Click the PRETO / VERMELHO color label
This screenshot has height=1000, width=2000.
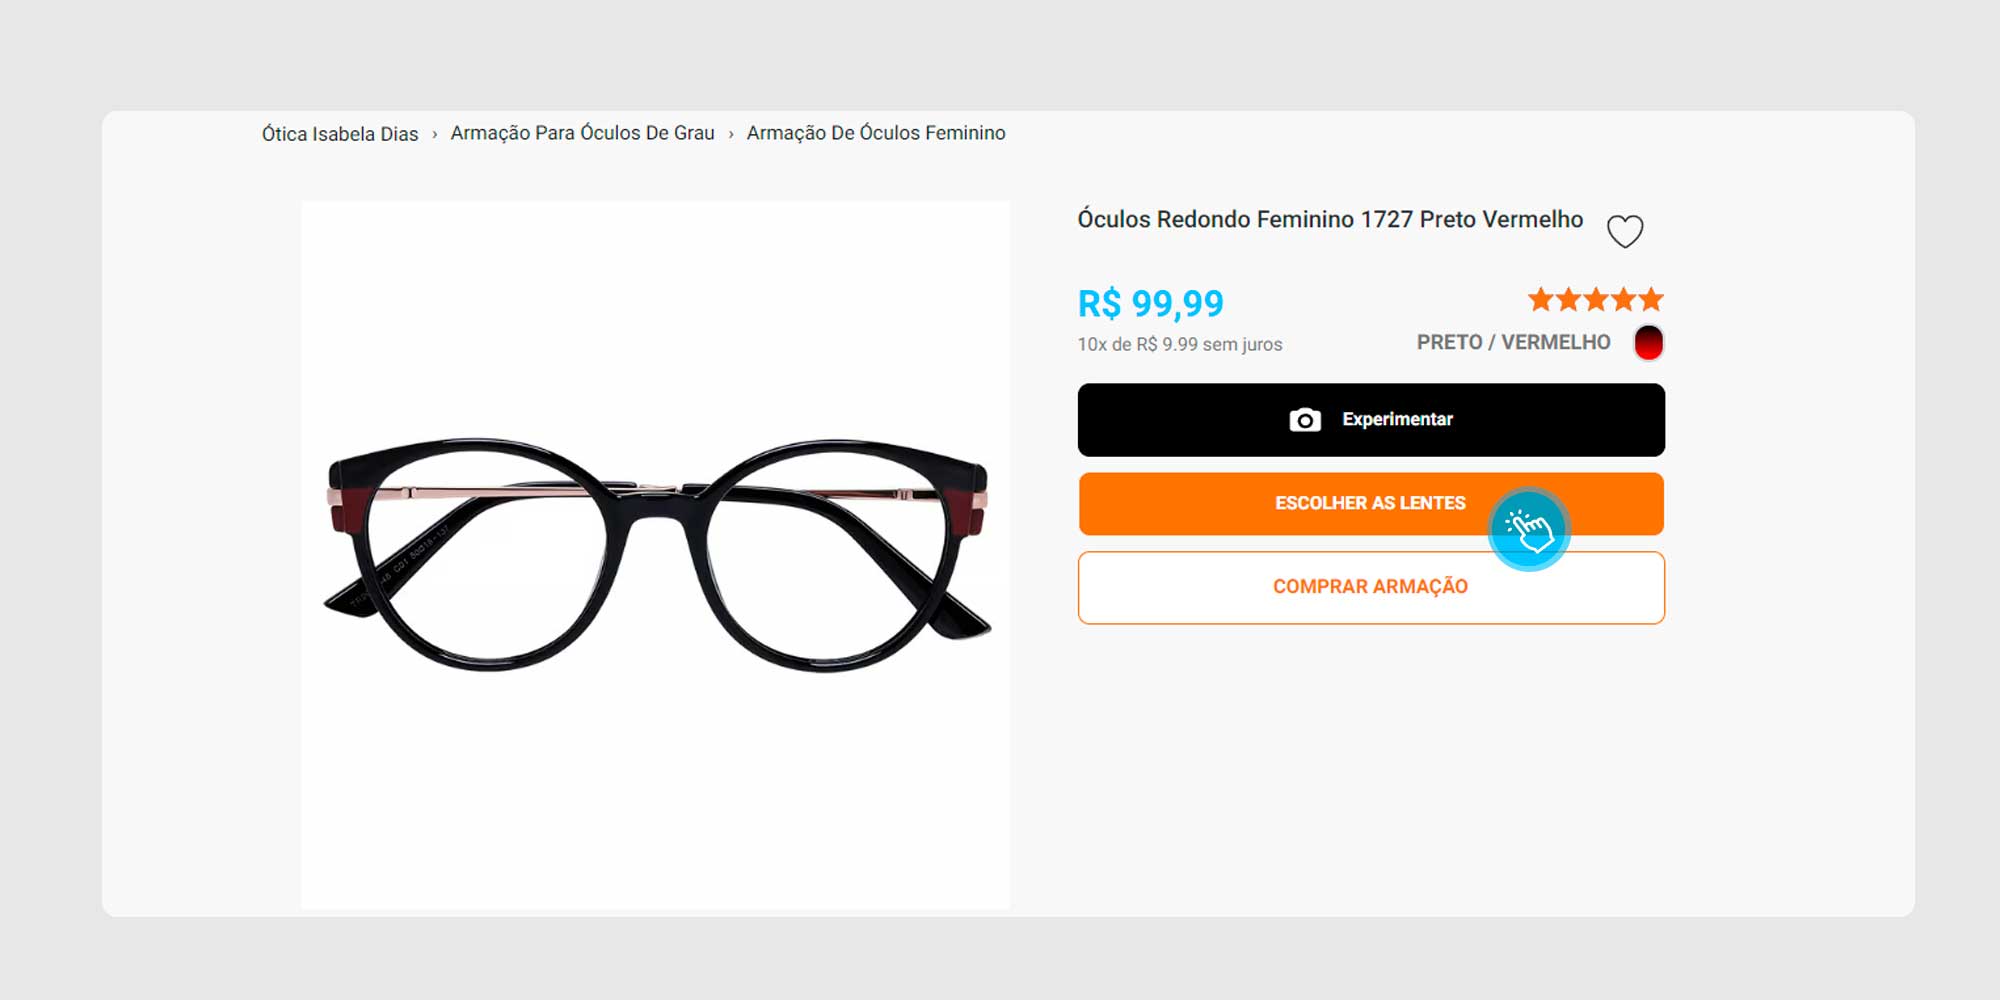tap(1513, 343)
